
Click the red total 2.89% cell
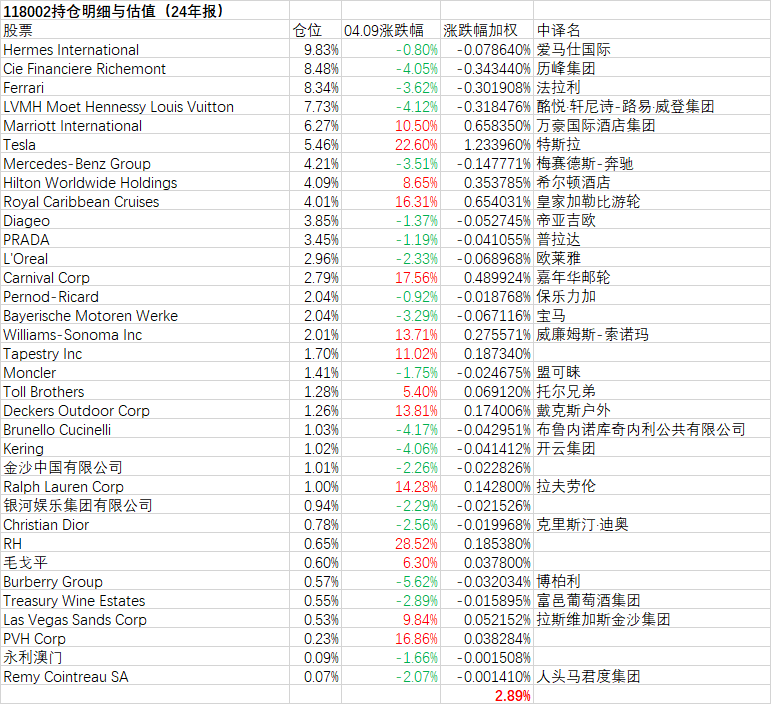(x=487, y=695)
